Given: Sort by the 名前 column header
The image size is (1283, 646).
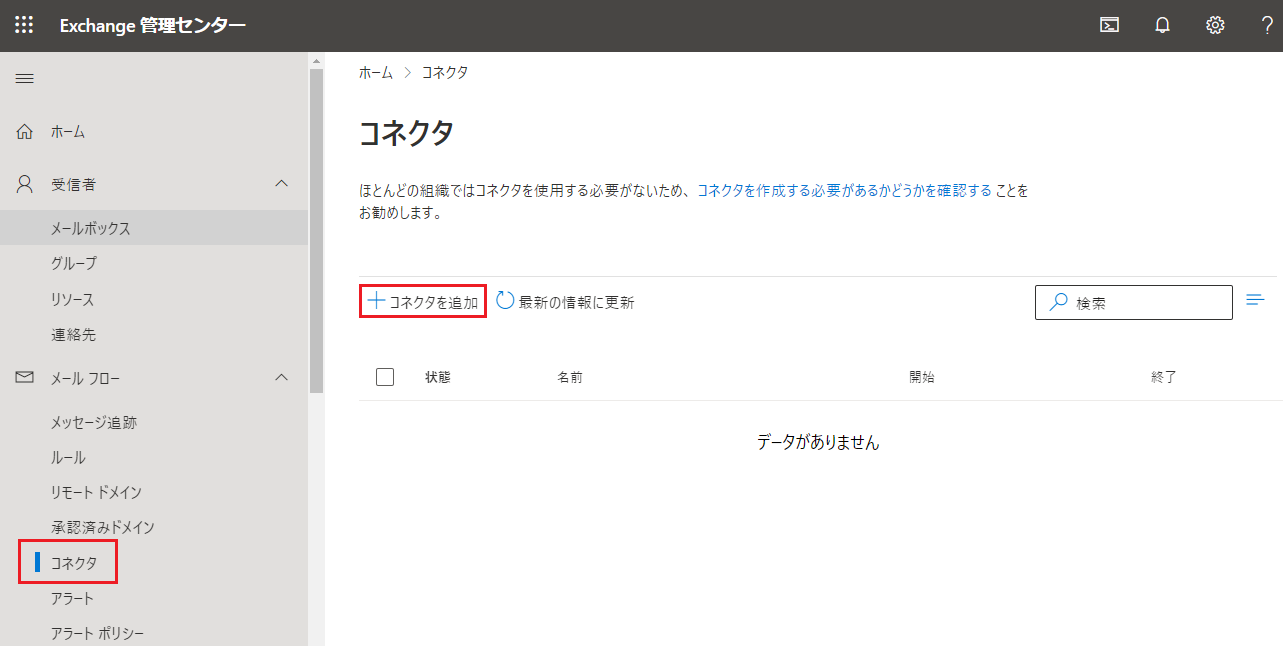Looking at the screenshot, I should click(x=570, y=377).
